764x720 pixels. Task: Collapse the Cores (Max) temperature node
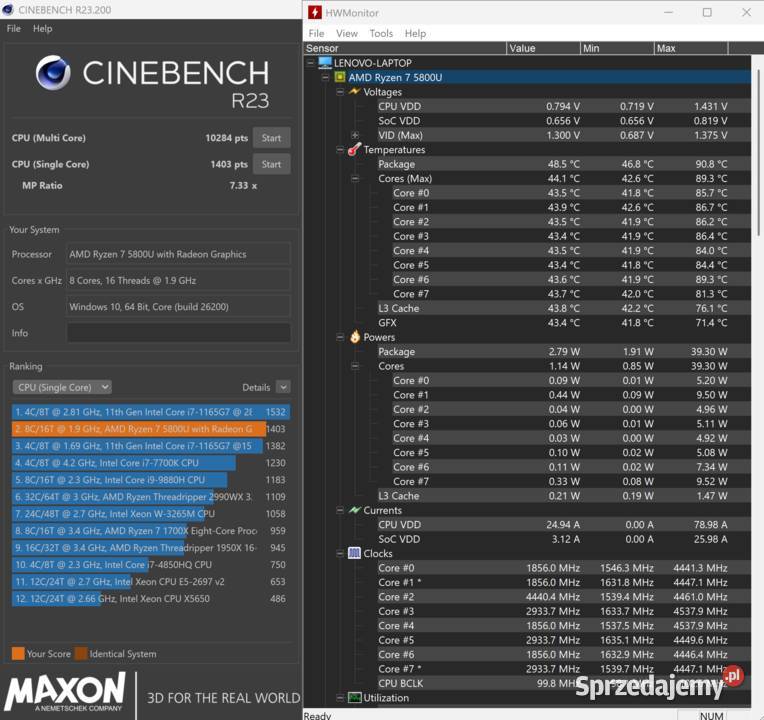pyautogui.click(x=355, y=178)
